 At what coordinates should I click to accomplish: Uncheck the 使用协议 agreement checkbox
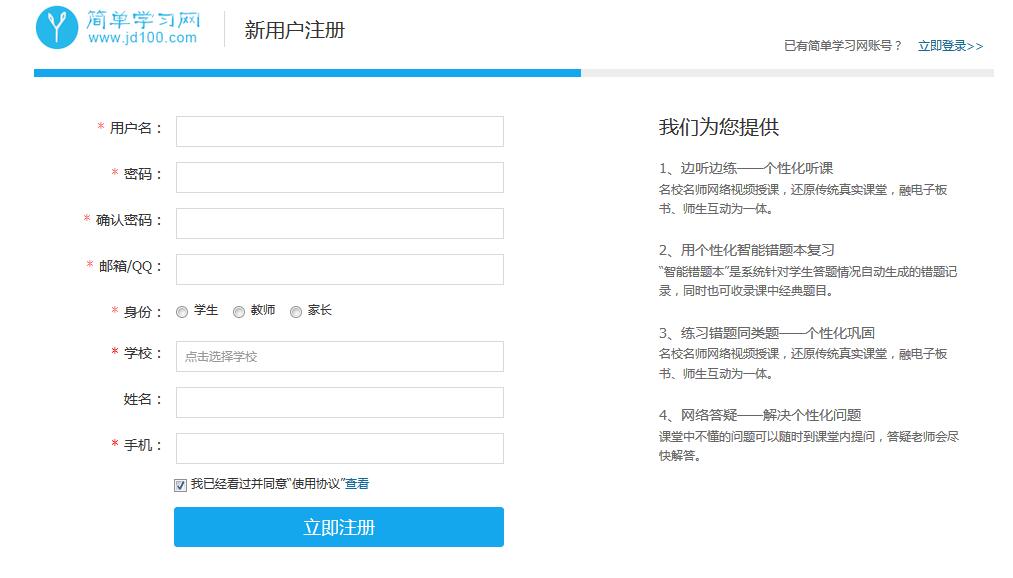tap(181, 485)
